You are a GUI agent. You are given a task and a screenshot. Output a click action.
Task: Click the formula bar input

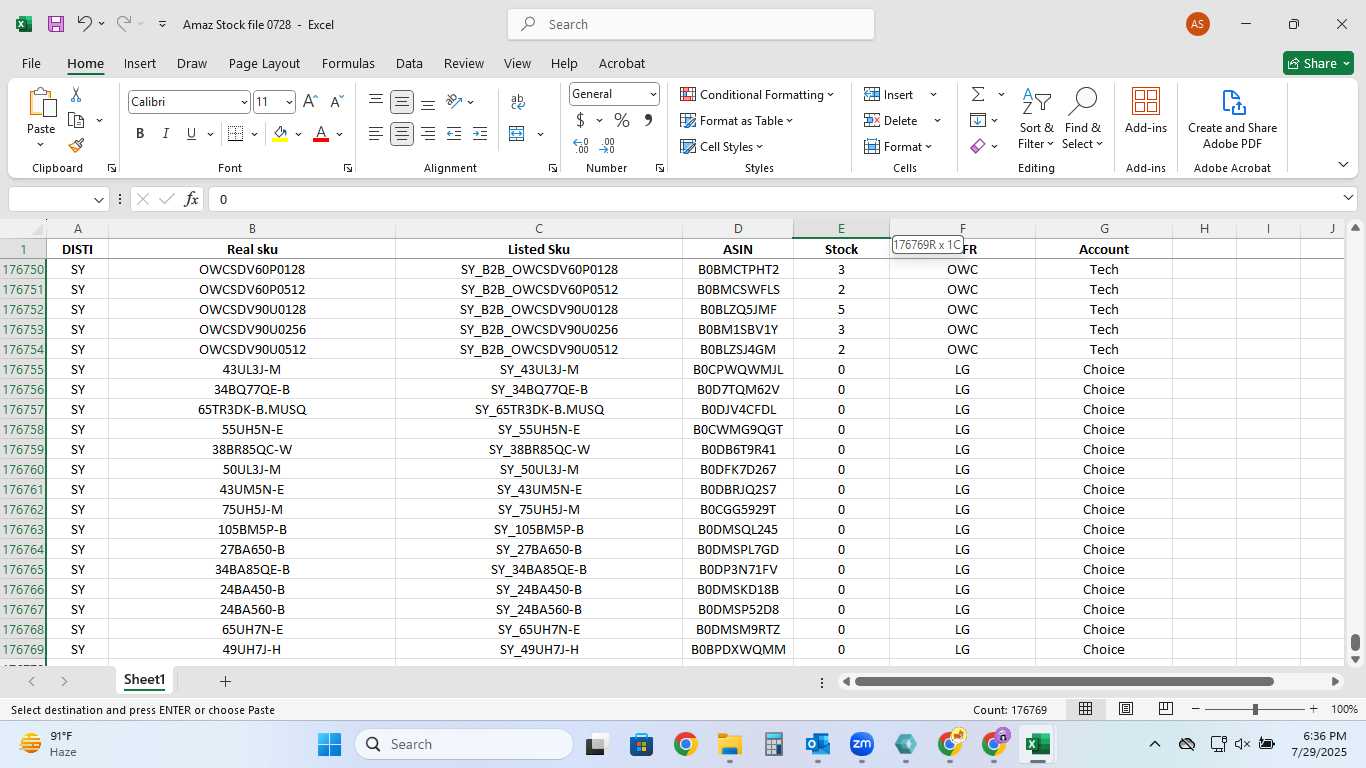tap(775, 199)
